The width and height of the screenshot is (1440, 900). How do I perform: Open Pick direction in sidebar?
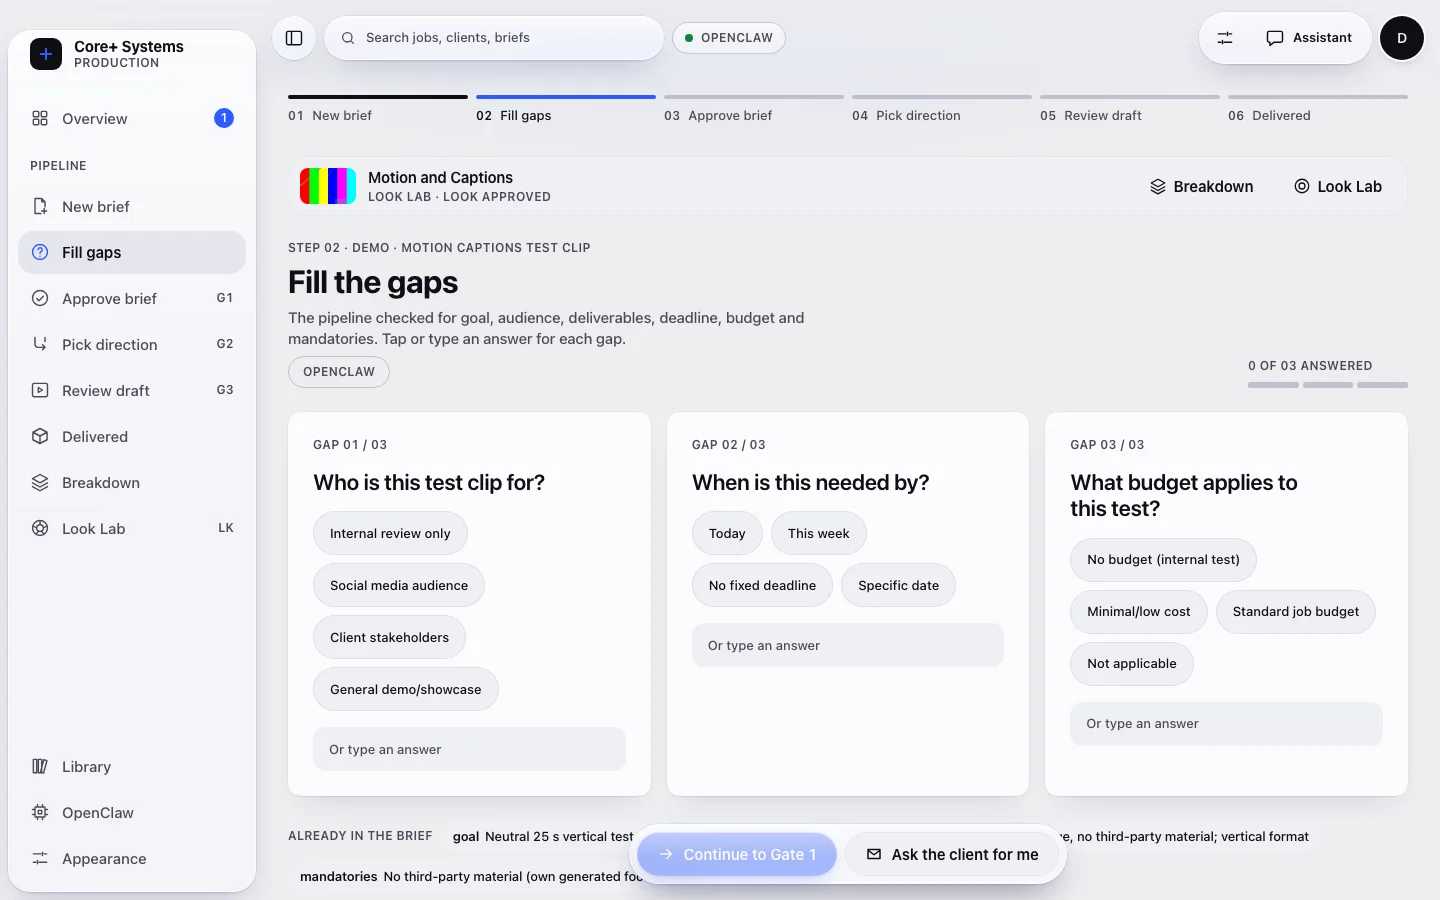tap(132, 344)
